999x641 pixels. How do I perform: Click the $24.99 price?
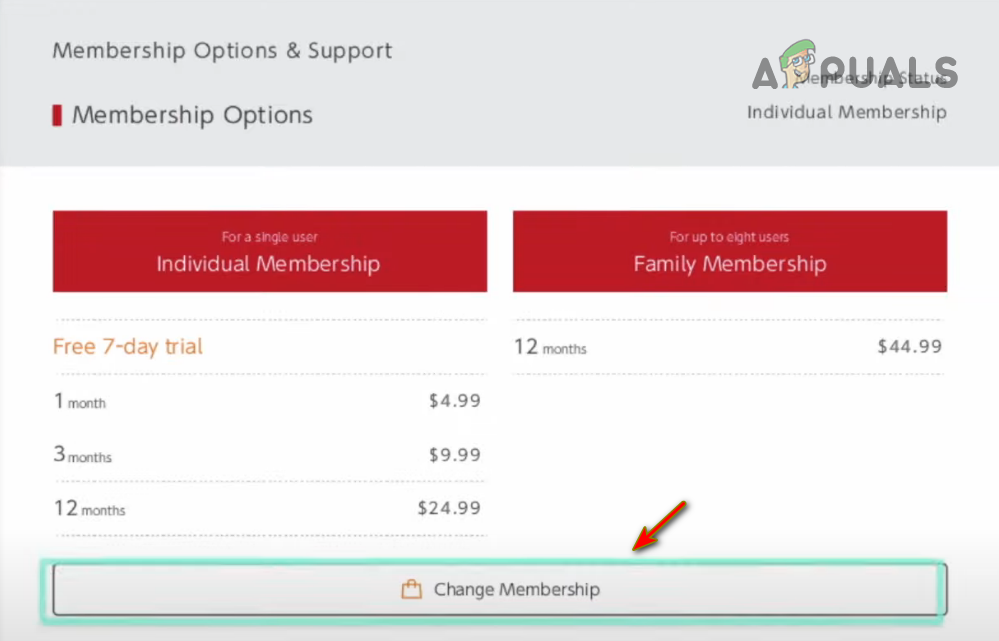tap(449, 508)
